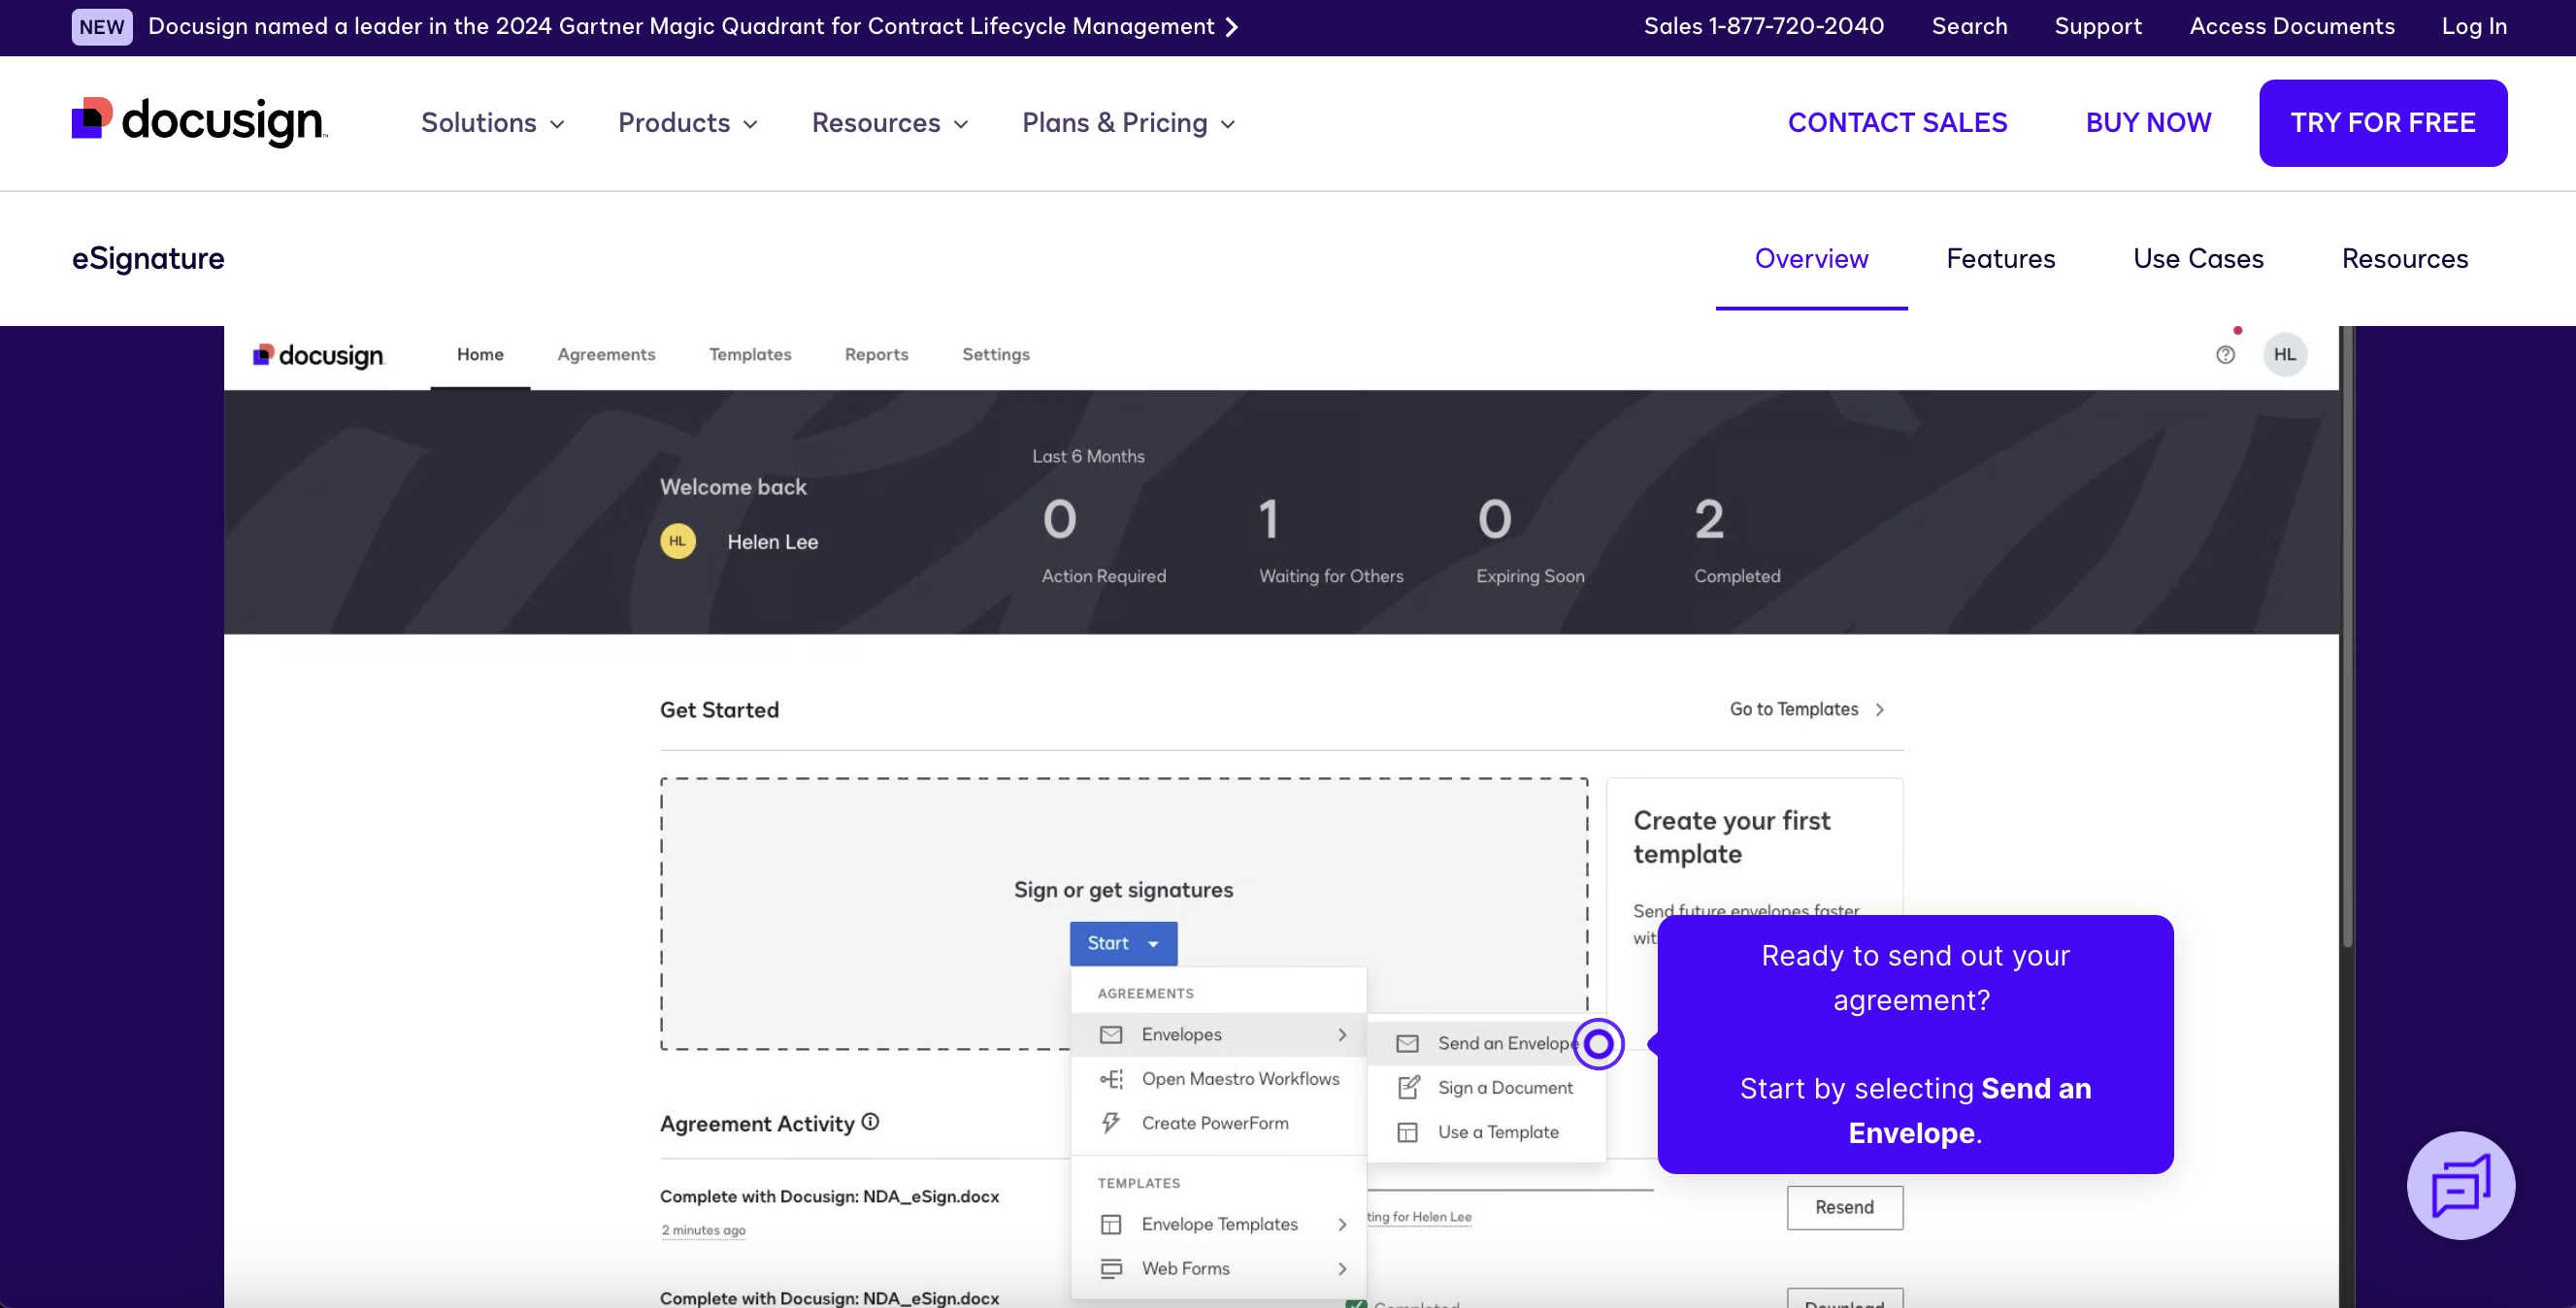
Task: Choose Send an Envelope from the submenu
Action: tap(1486, 1043)
